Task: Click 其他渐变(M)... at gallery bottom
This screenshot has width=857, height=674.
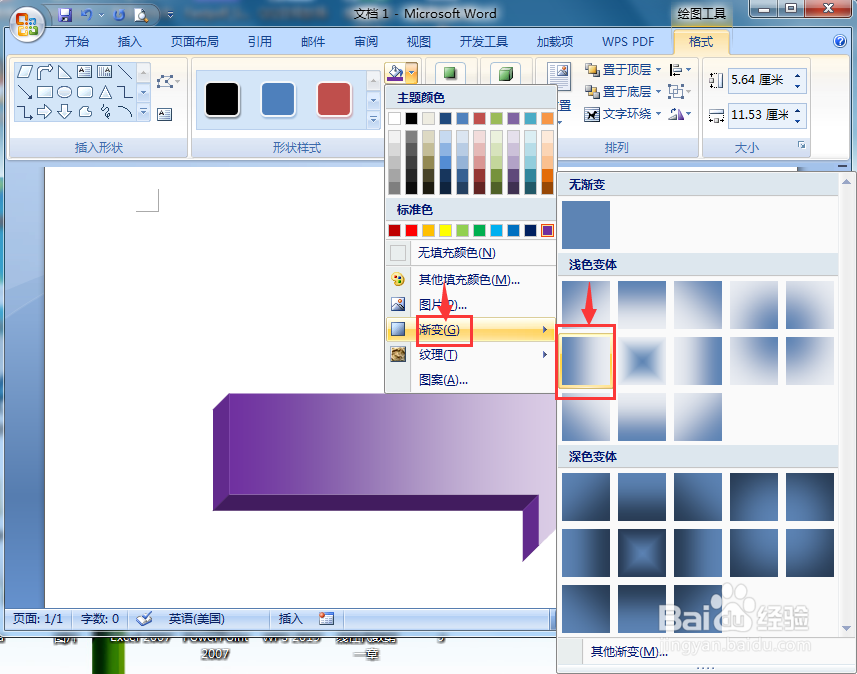Action: click(629, 652)
